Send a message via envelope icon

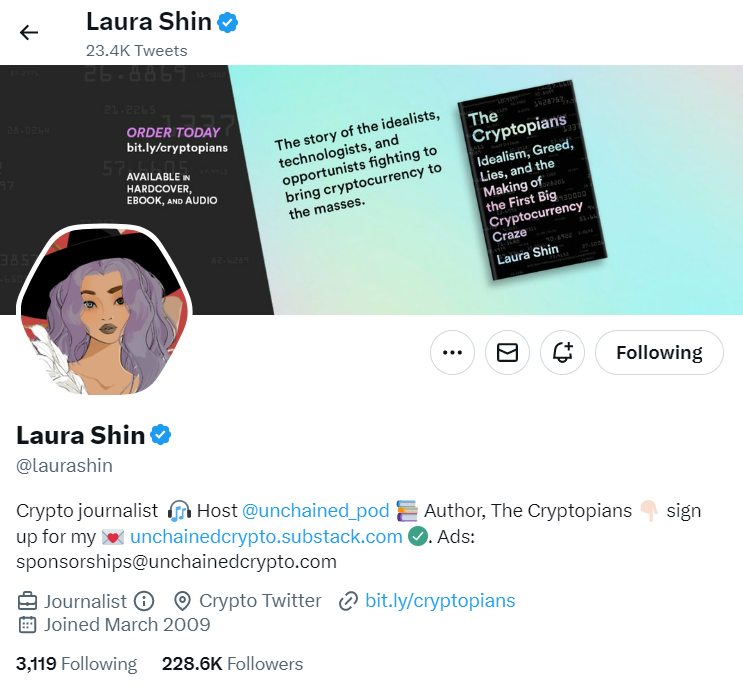pos(507,353)
